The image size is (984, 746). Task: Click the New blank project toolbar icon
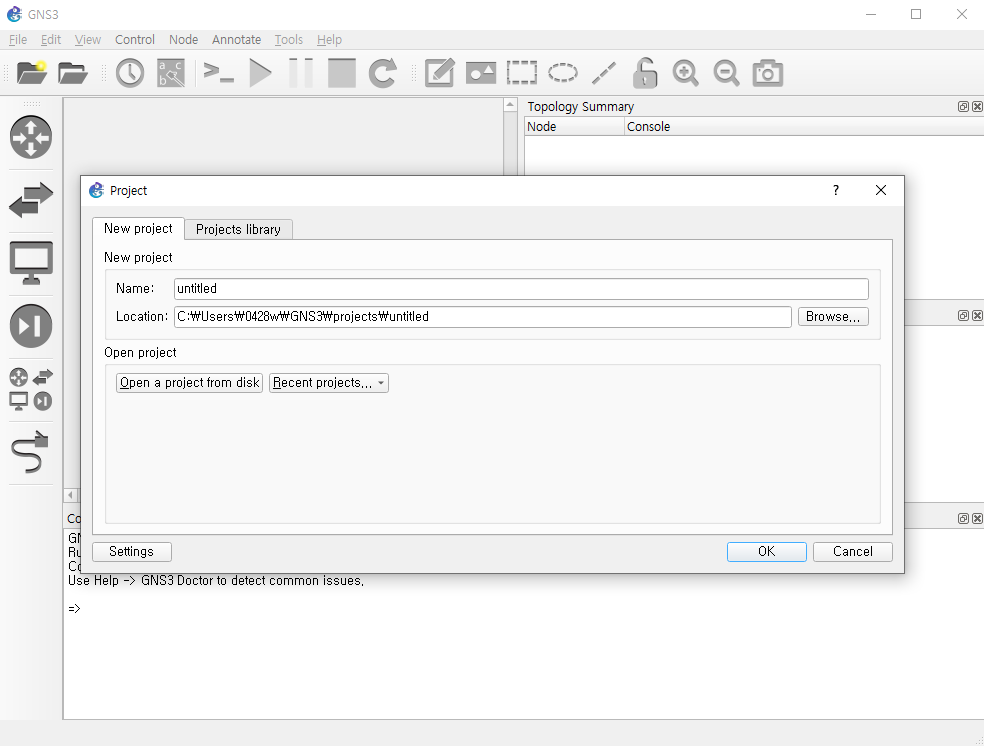tap(31, 73)
